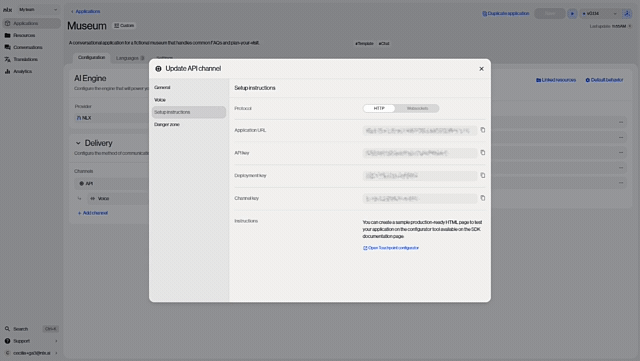Click the play test button
The height and width of the screenshot is (361, 640).
coord(572,13)
